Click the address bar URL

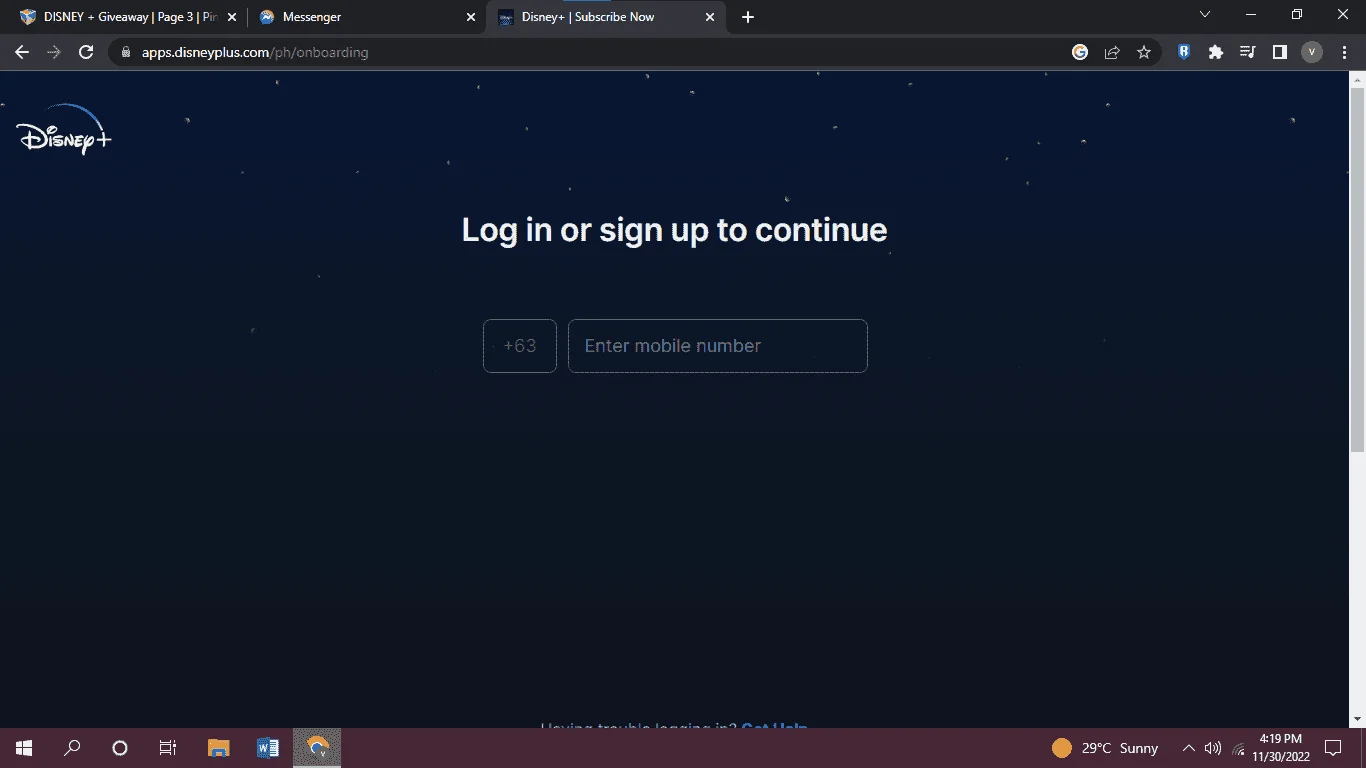pos(255,52)
